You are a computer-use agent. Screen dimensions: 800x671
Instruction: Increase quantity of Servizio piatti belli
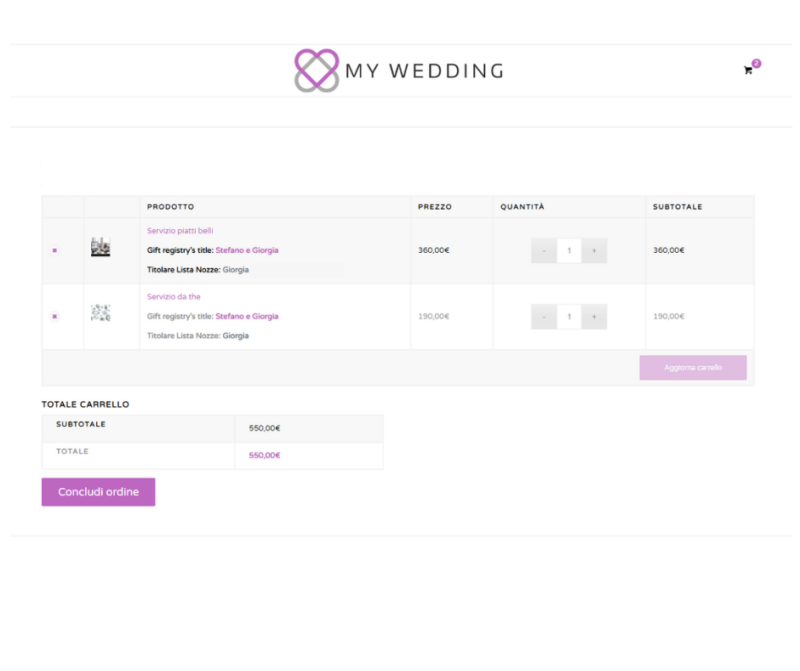pyautogui.click(x=594, y=250)
